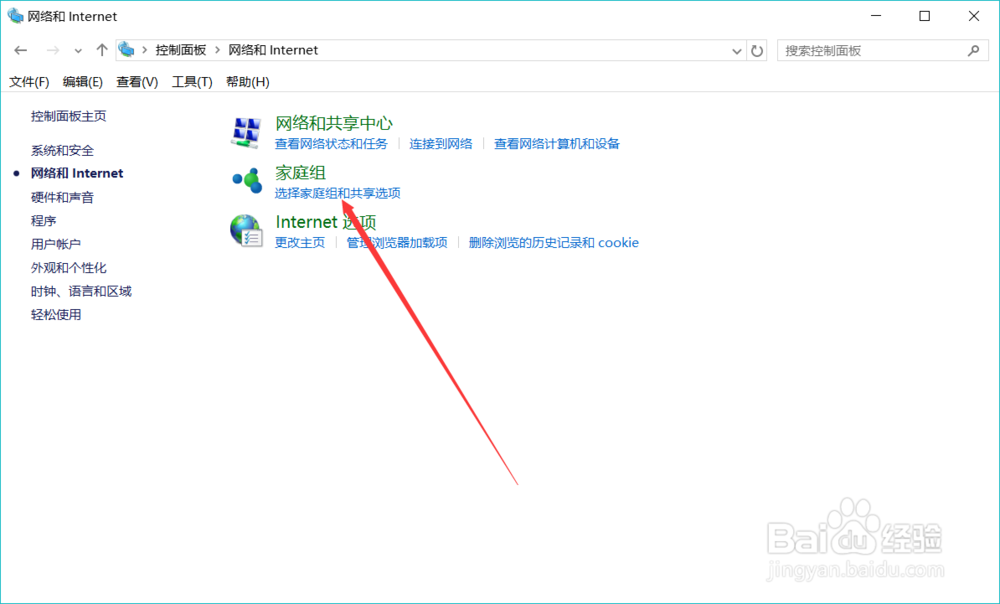Click the Control Panel icon in address bar
1000x604 pixels.
tap(126, 49)
